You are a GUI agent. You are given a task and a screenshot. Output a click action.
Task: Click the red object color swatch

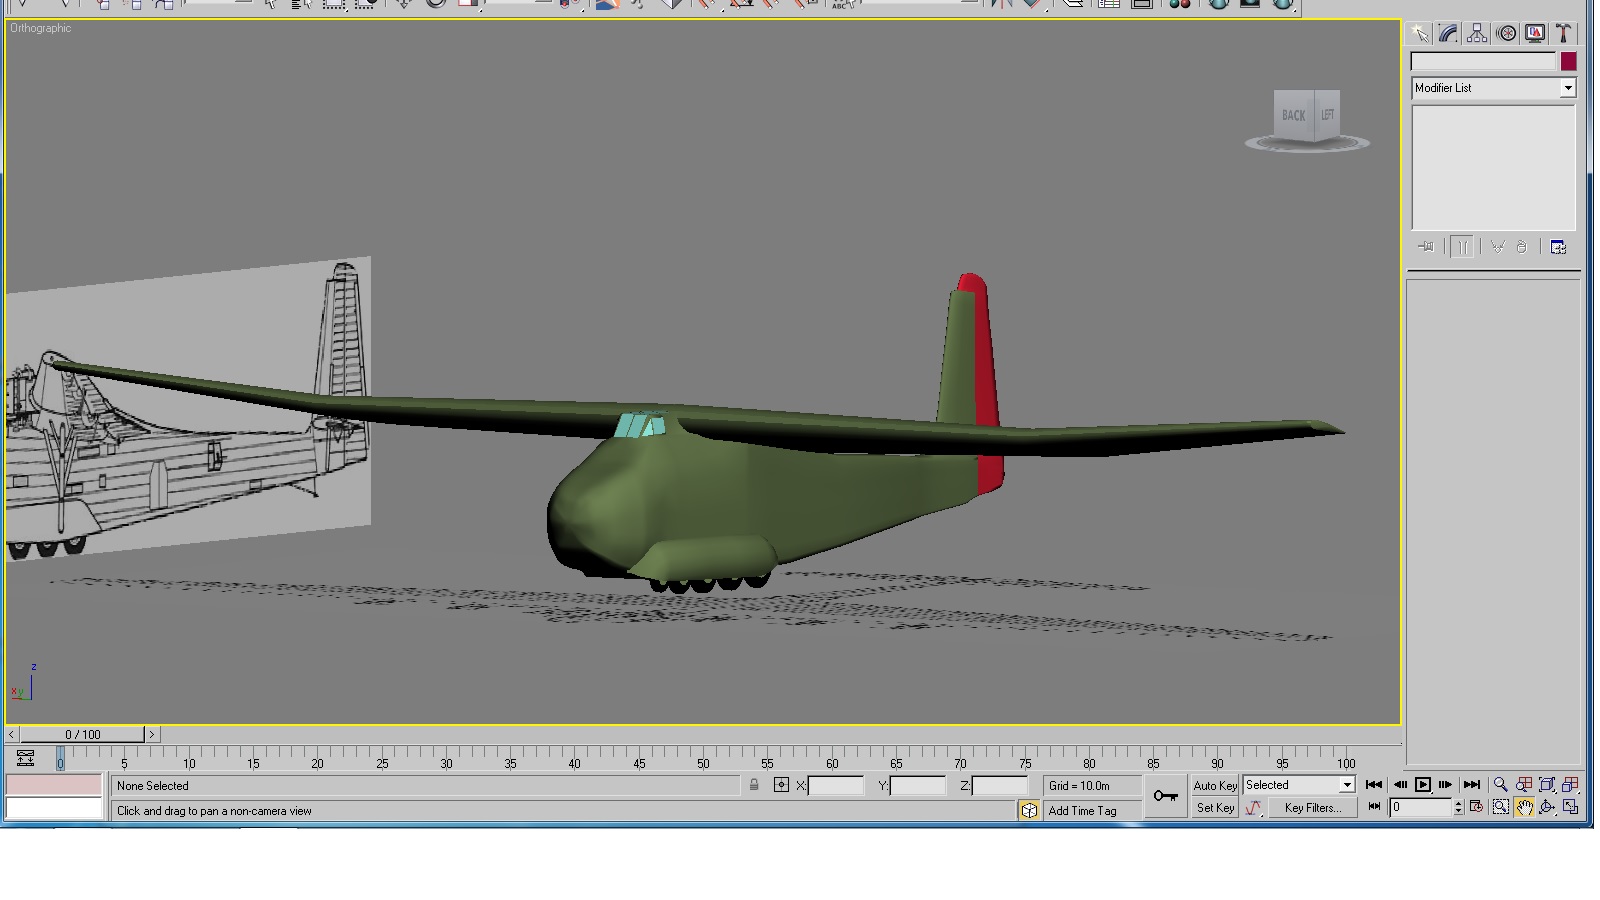(1568, 62)
